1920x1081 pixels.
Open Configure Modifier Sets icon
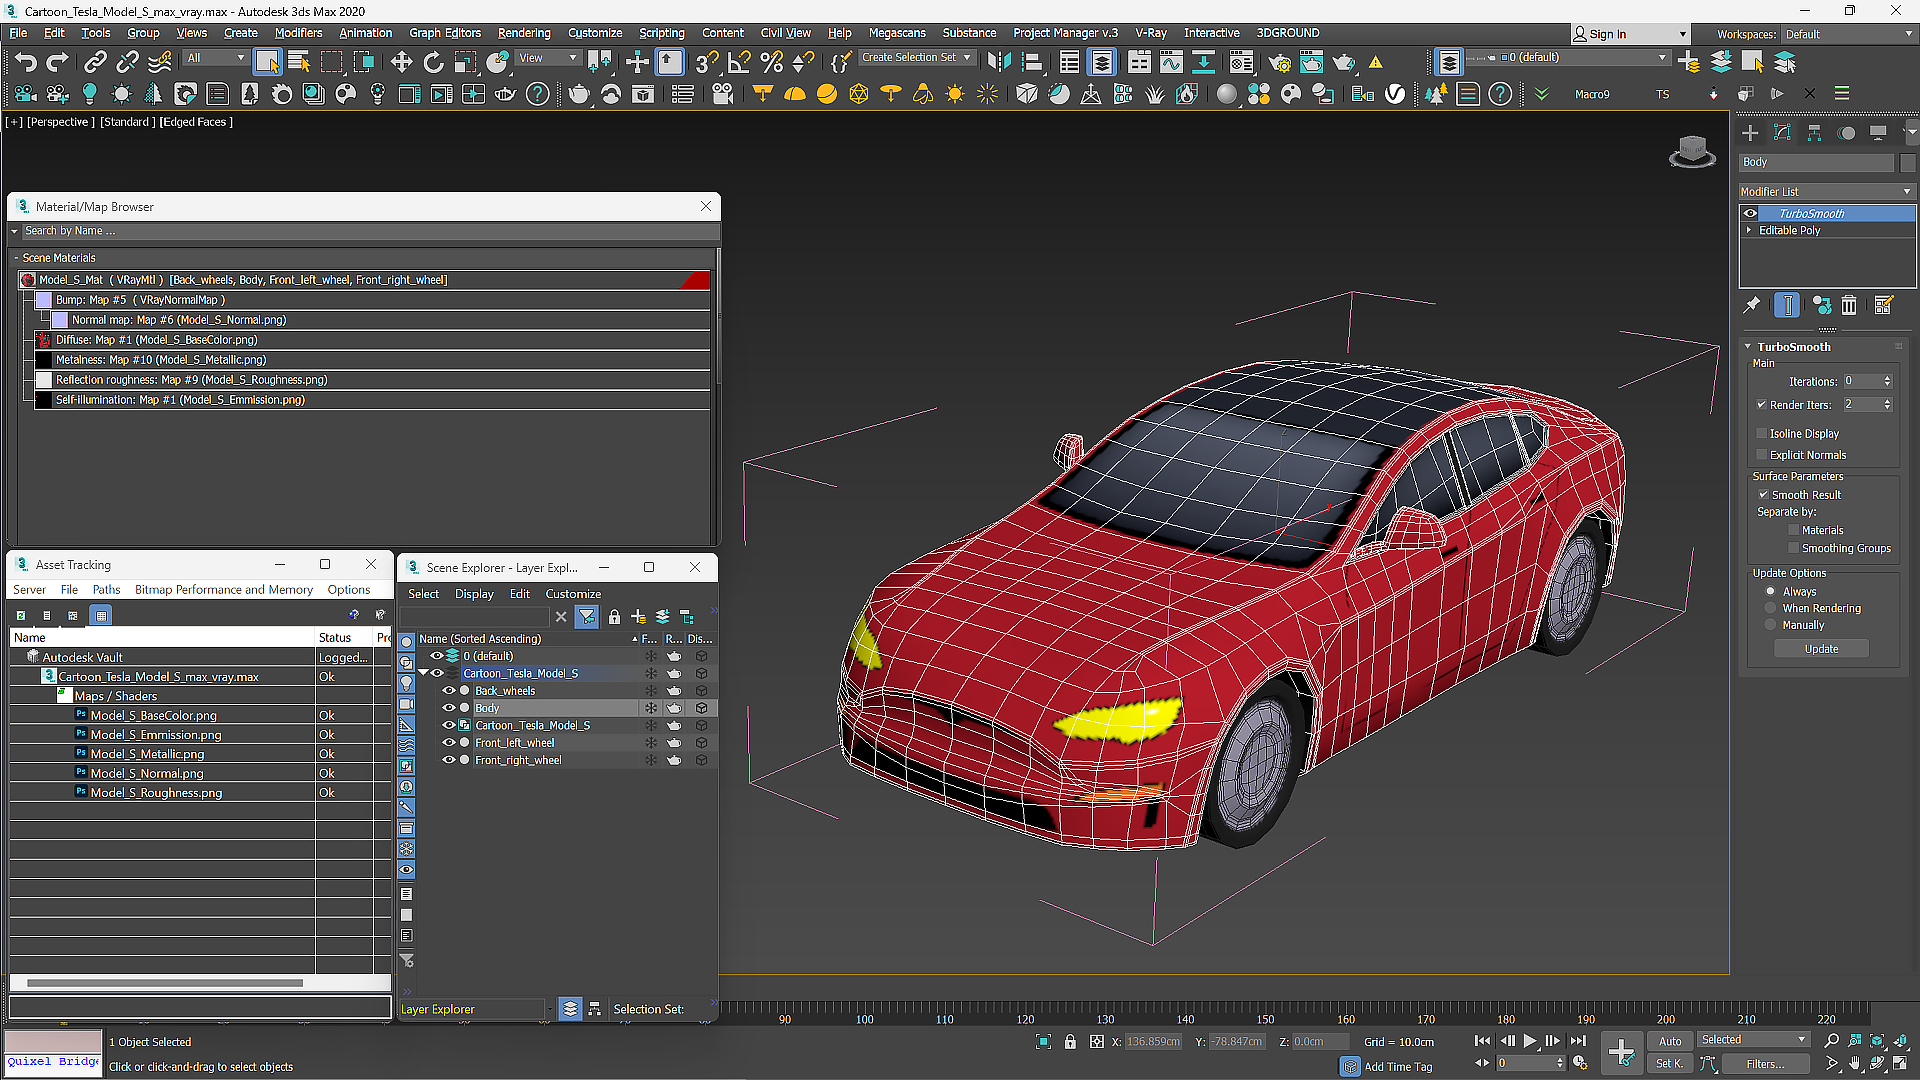[1884, 305]
